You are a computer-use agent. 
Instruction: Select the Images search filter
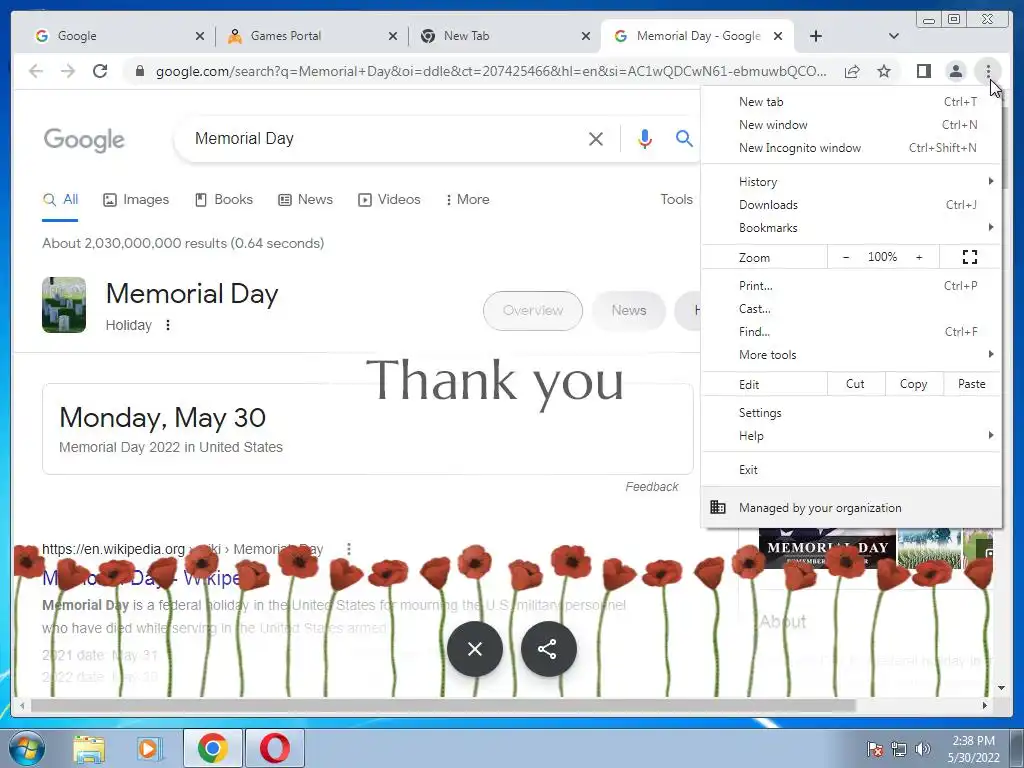136,200
